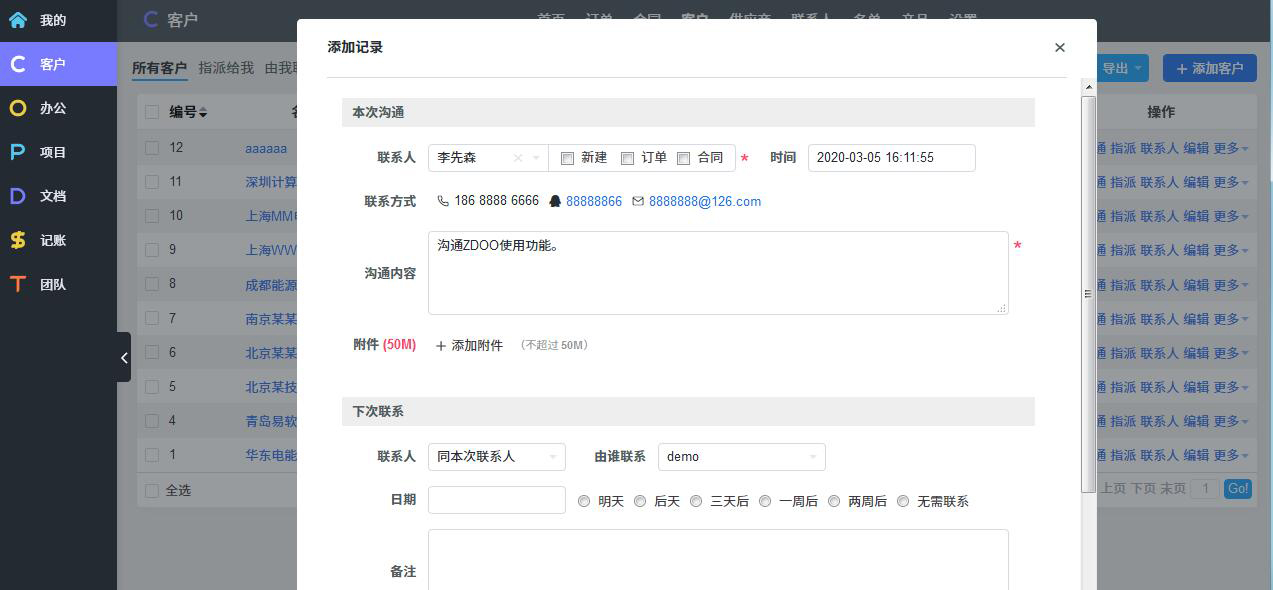Open the 联系人 dropdown showing 李先森
The image size is (1273, 590).
[488, 158]
